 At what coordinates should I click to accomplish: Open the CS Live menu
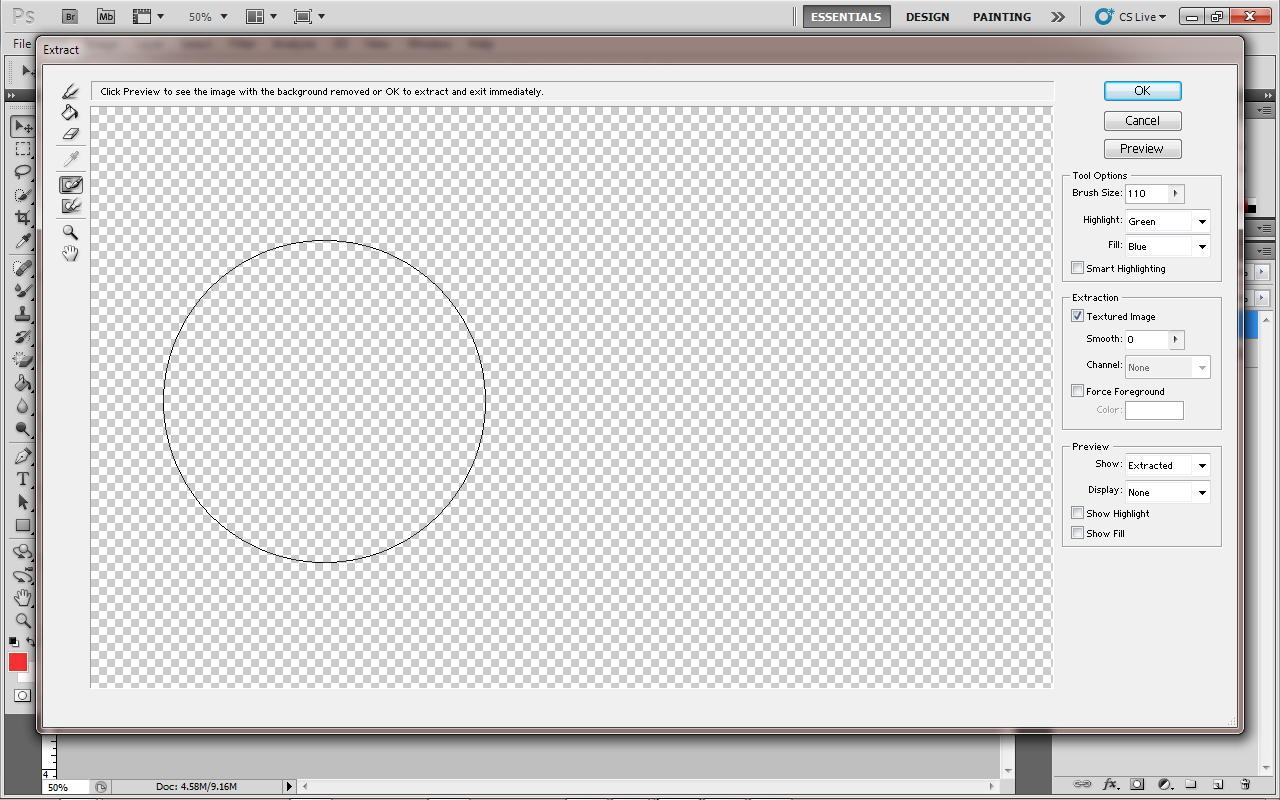coord(1131,17)
